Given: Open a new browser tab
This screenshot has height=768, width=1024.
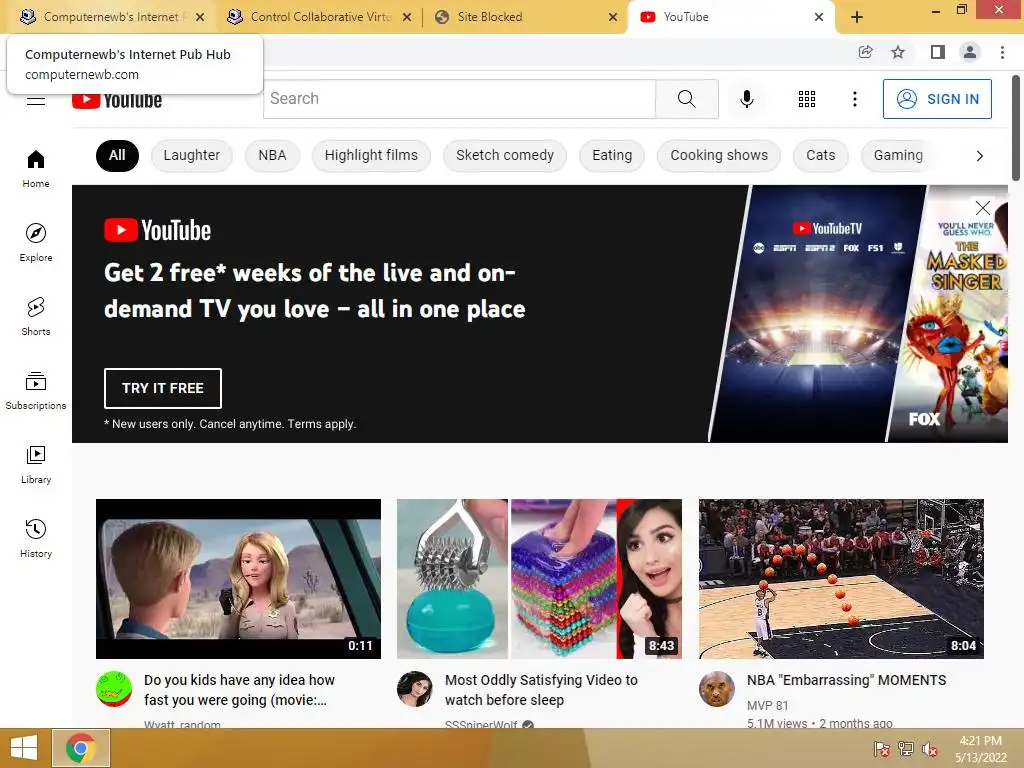Looking at the screenshot, I should (x=857, y=18).
